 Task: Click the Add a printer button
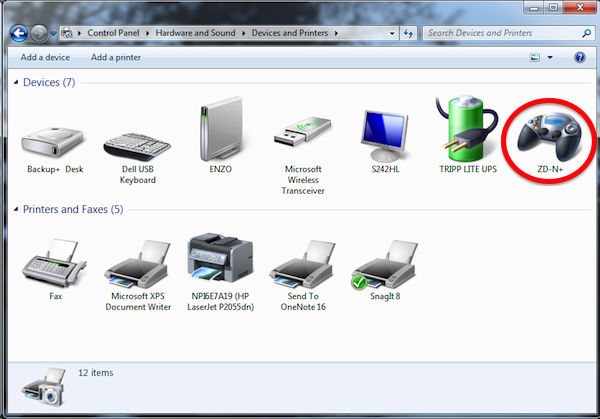coord(116,58)
